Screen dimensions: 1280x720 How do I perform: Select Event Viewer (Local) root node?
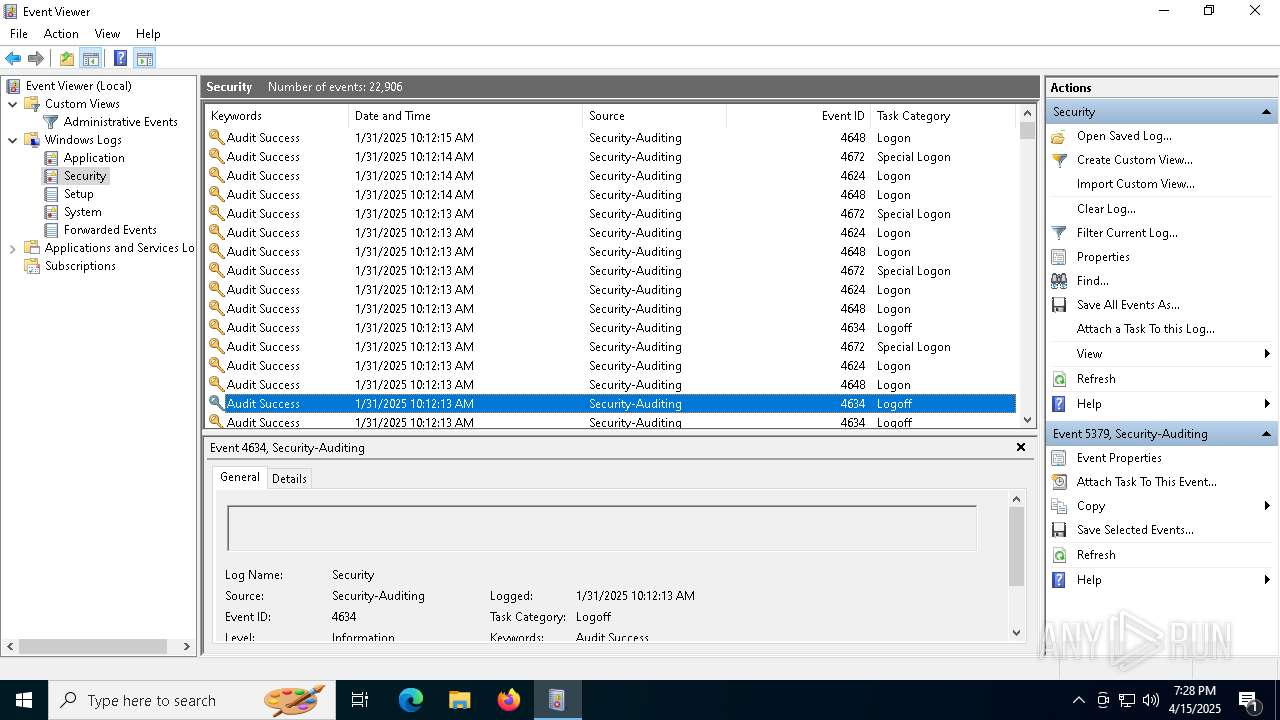coord(79,86)
